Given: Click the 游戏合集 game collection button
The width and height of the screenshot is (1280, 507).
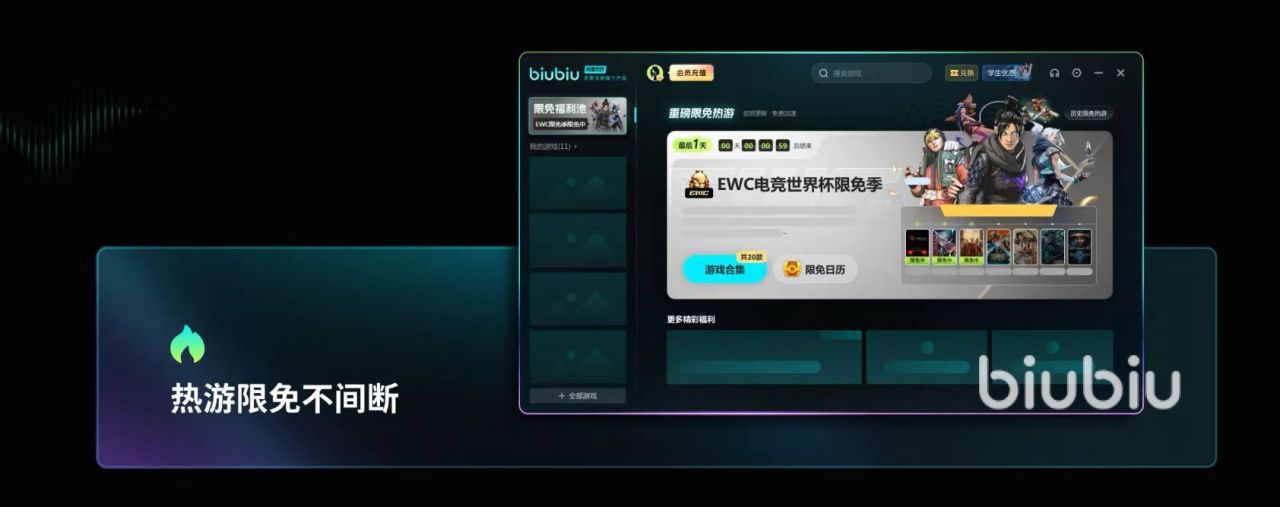Looking at the screenshot, I should 725,269.
